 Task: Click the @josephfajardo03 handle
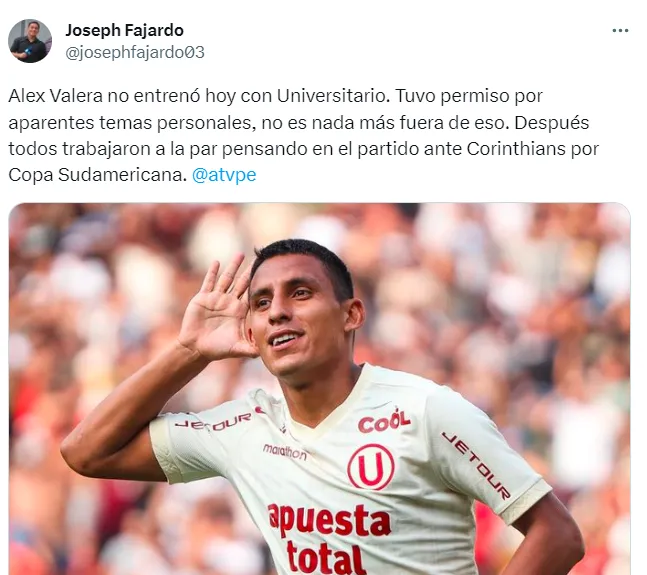coord(135,52)
